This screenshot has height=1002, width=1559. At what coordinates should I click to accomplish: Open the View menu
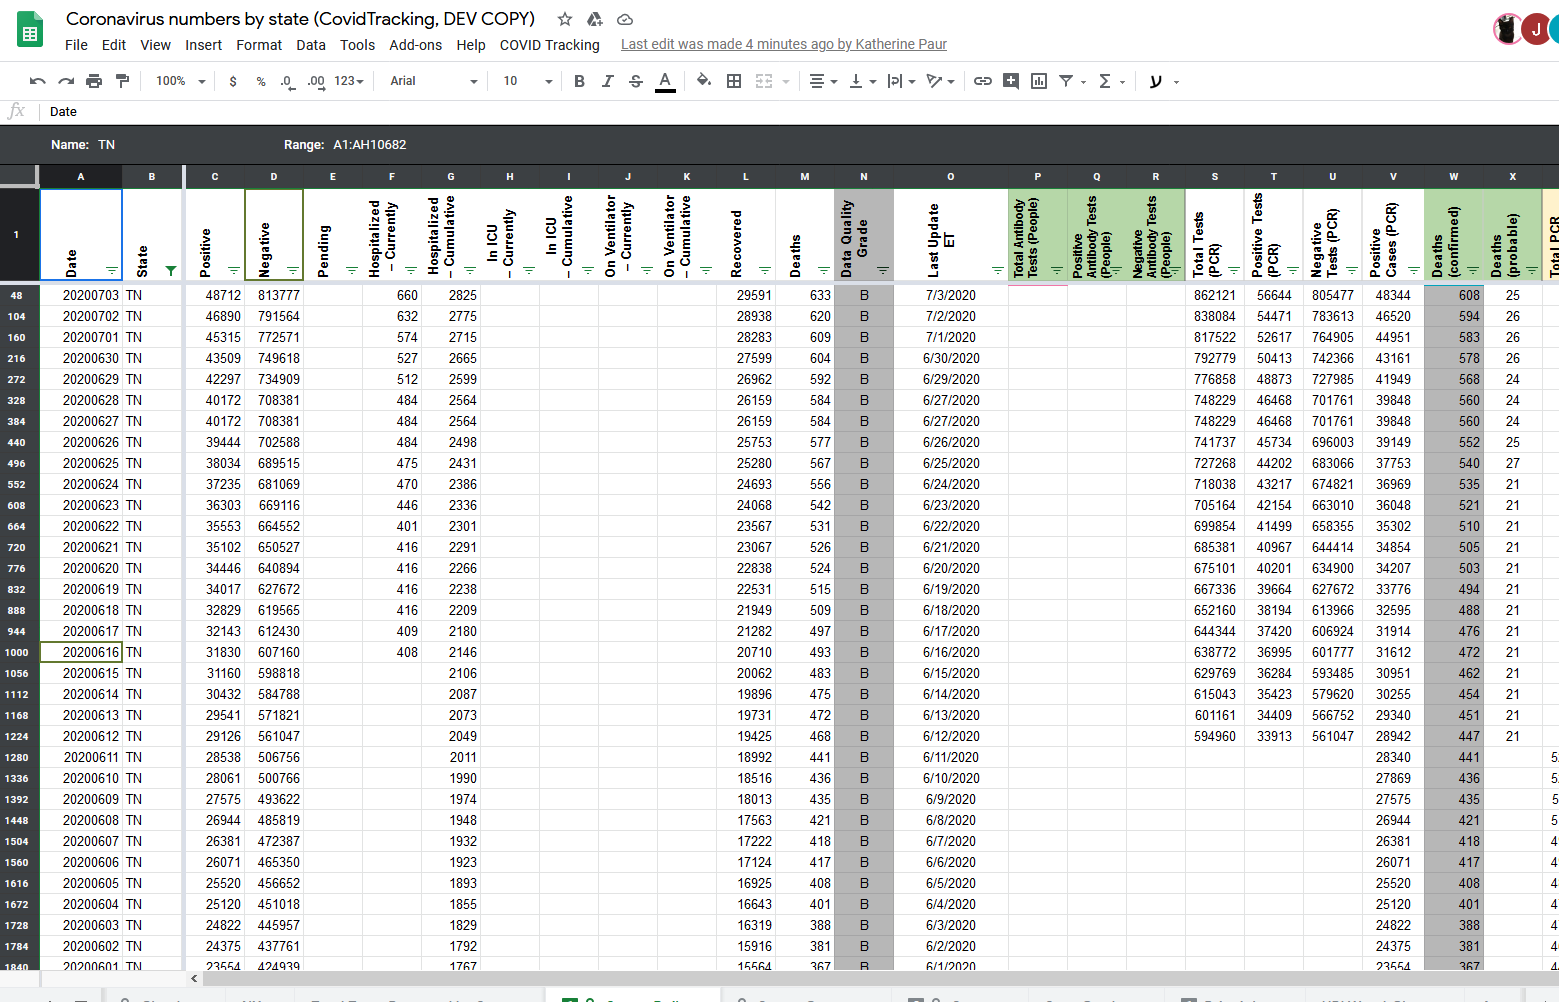click(x=155, y=45)
